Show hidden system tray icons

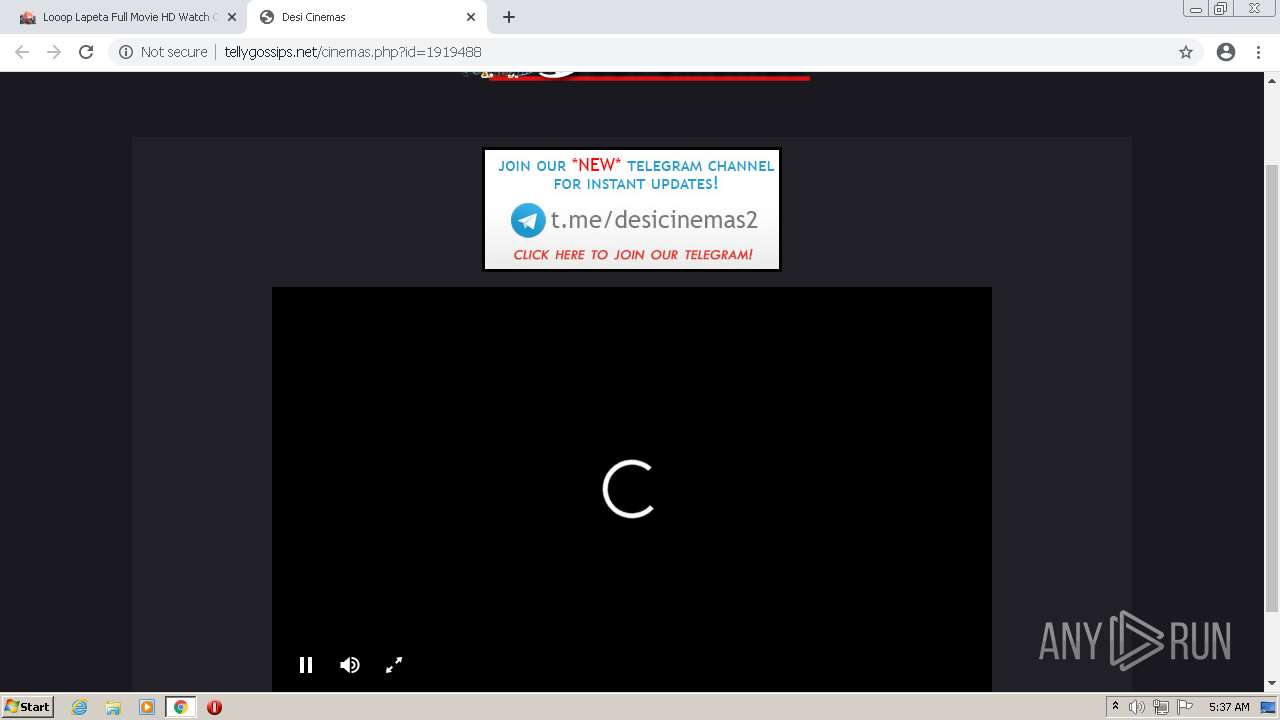point(1115,707)
